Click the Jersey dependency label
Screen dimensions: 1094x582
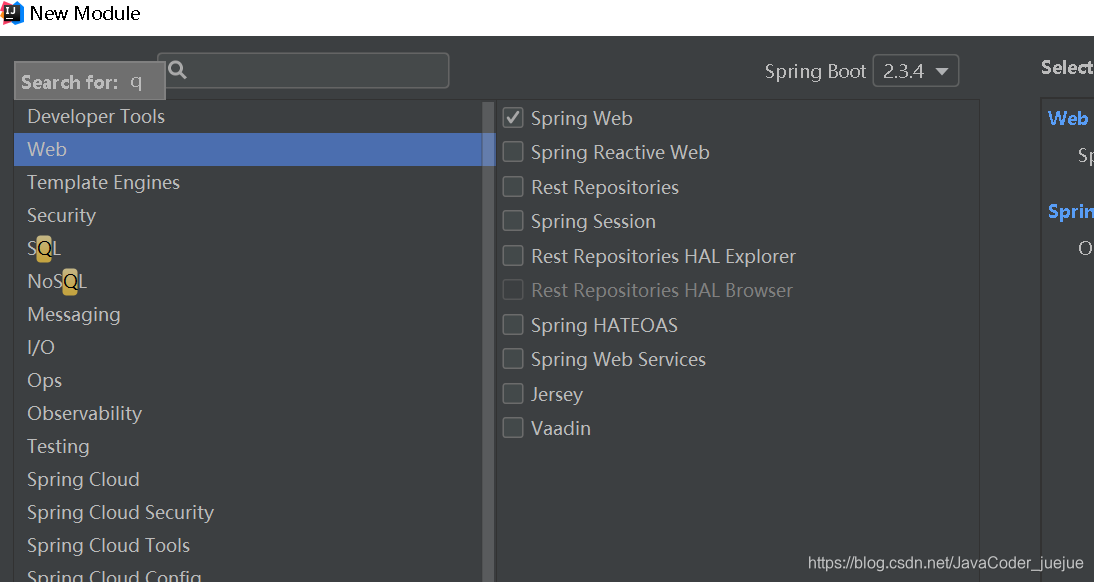point(557,394)
